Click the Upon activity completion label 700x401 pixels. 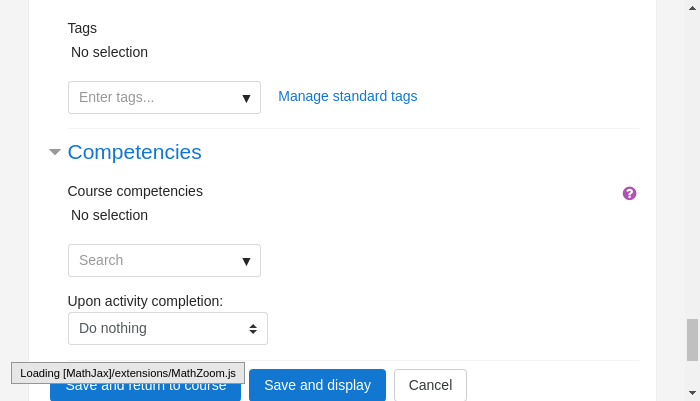[x=145, y=301]
